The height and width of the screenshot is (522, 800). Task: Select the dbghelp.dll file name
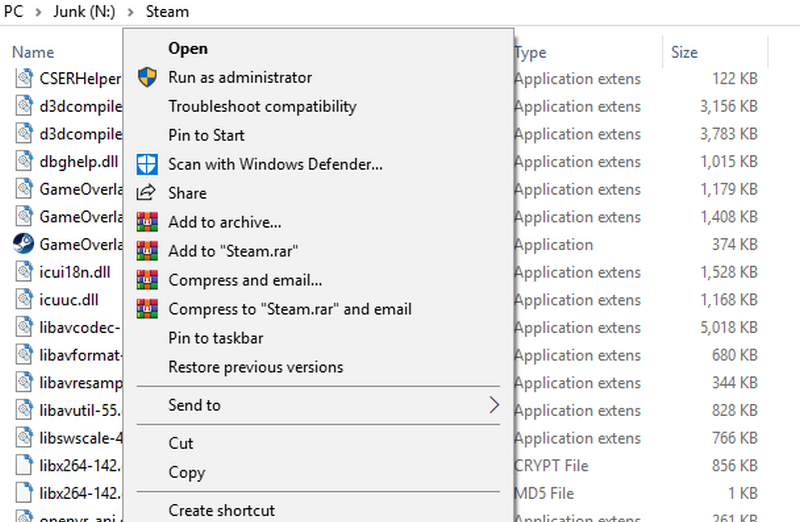79,161
